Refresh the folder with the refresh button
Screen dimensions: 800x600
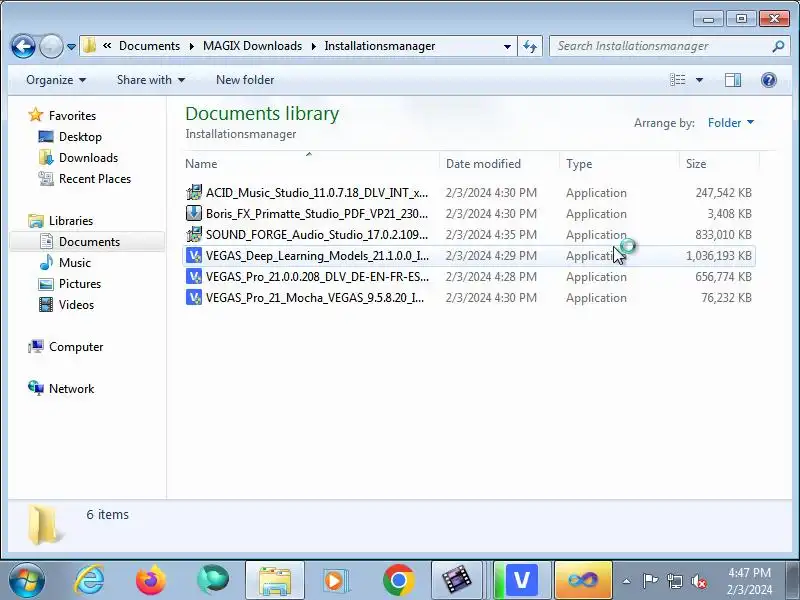530,46
